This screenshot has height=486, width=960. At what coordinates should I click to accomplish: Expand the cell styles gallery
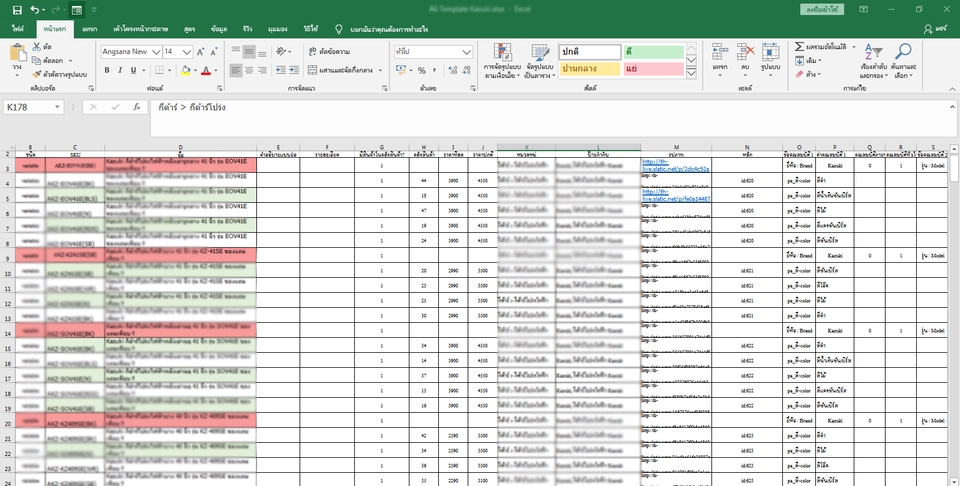[x=691, y=73]
